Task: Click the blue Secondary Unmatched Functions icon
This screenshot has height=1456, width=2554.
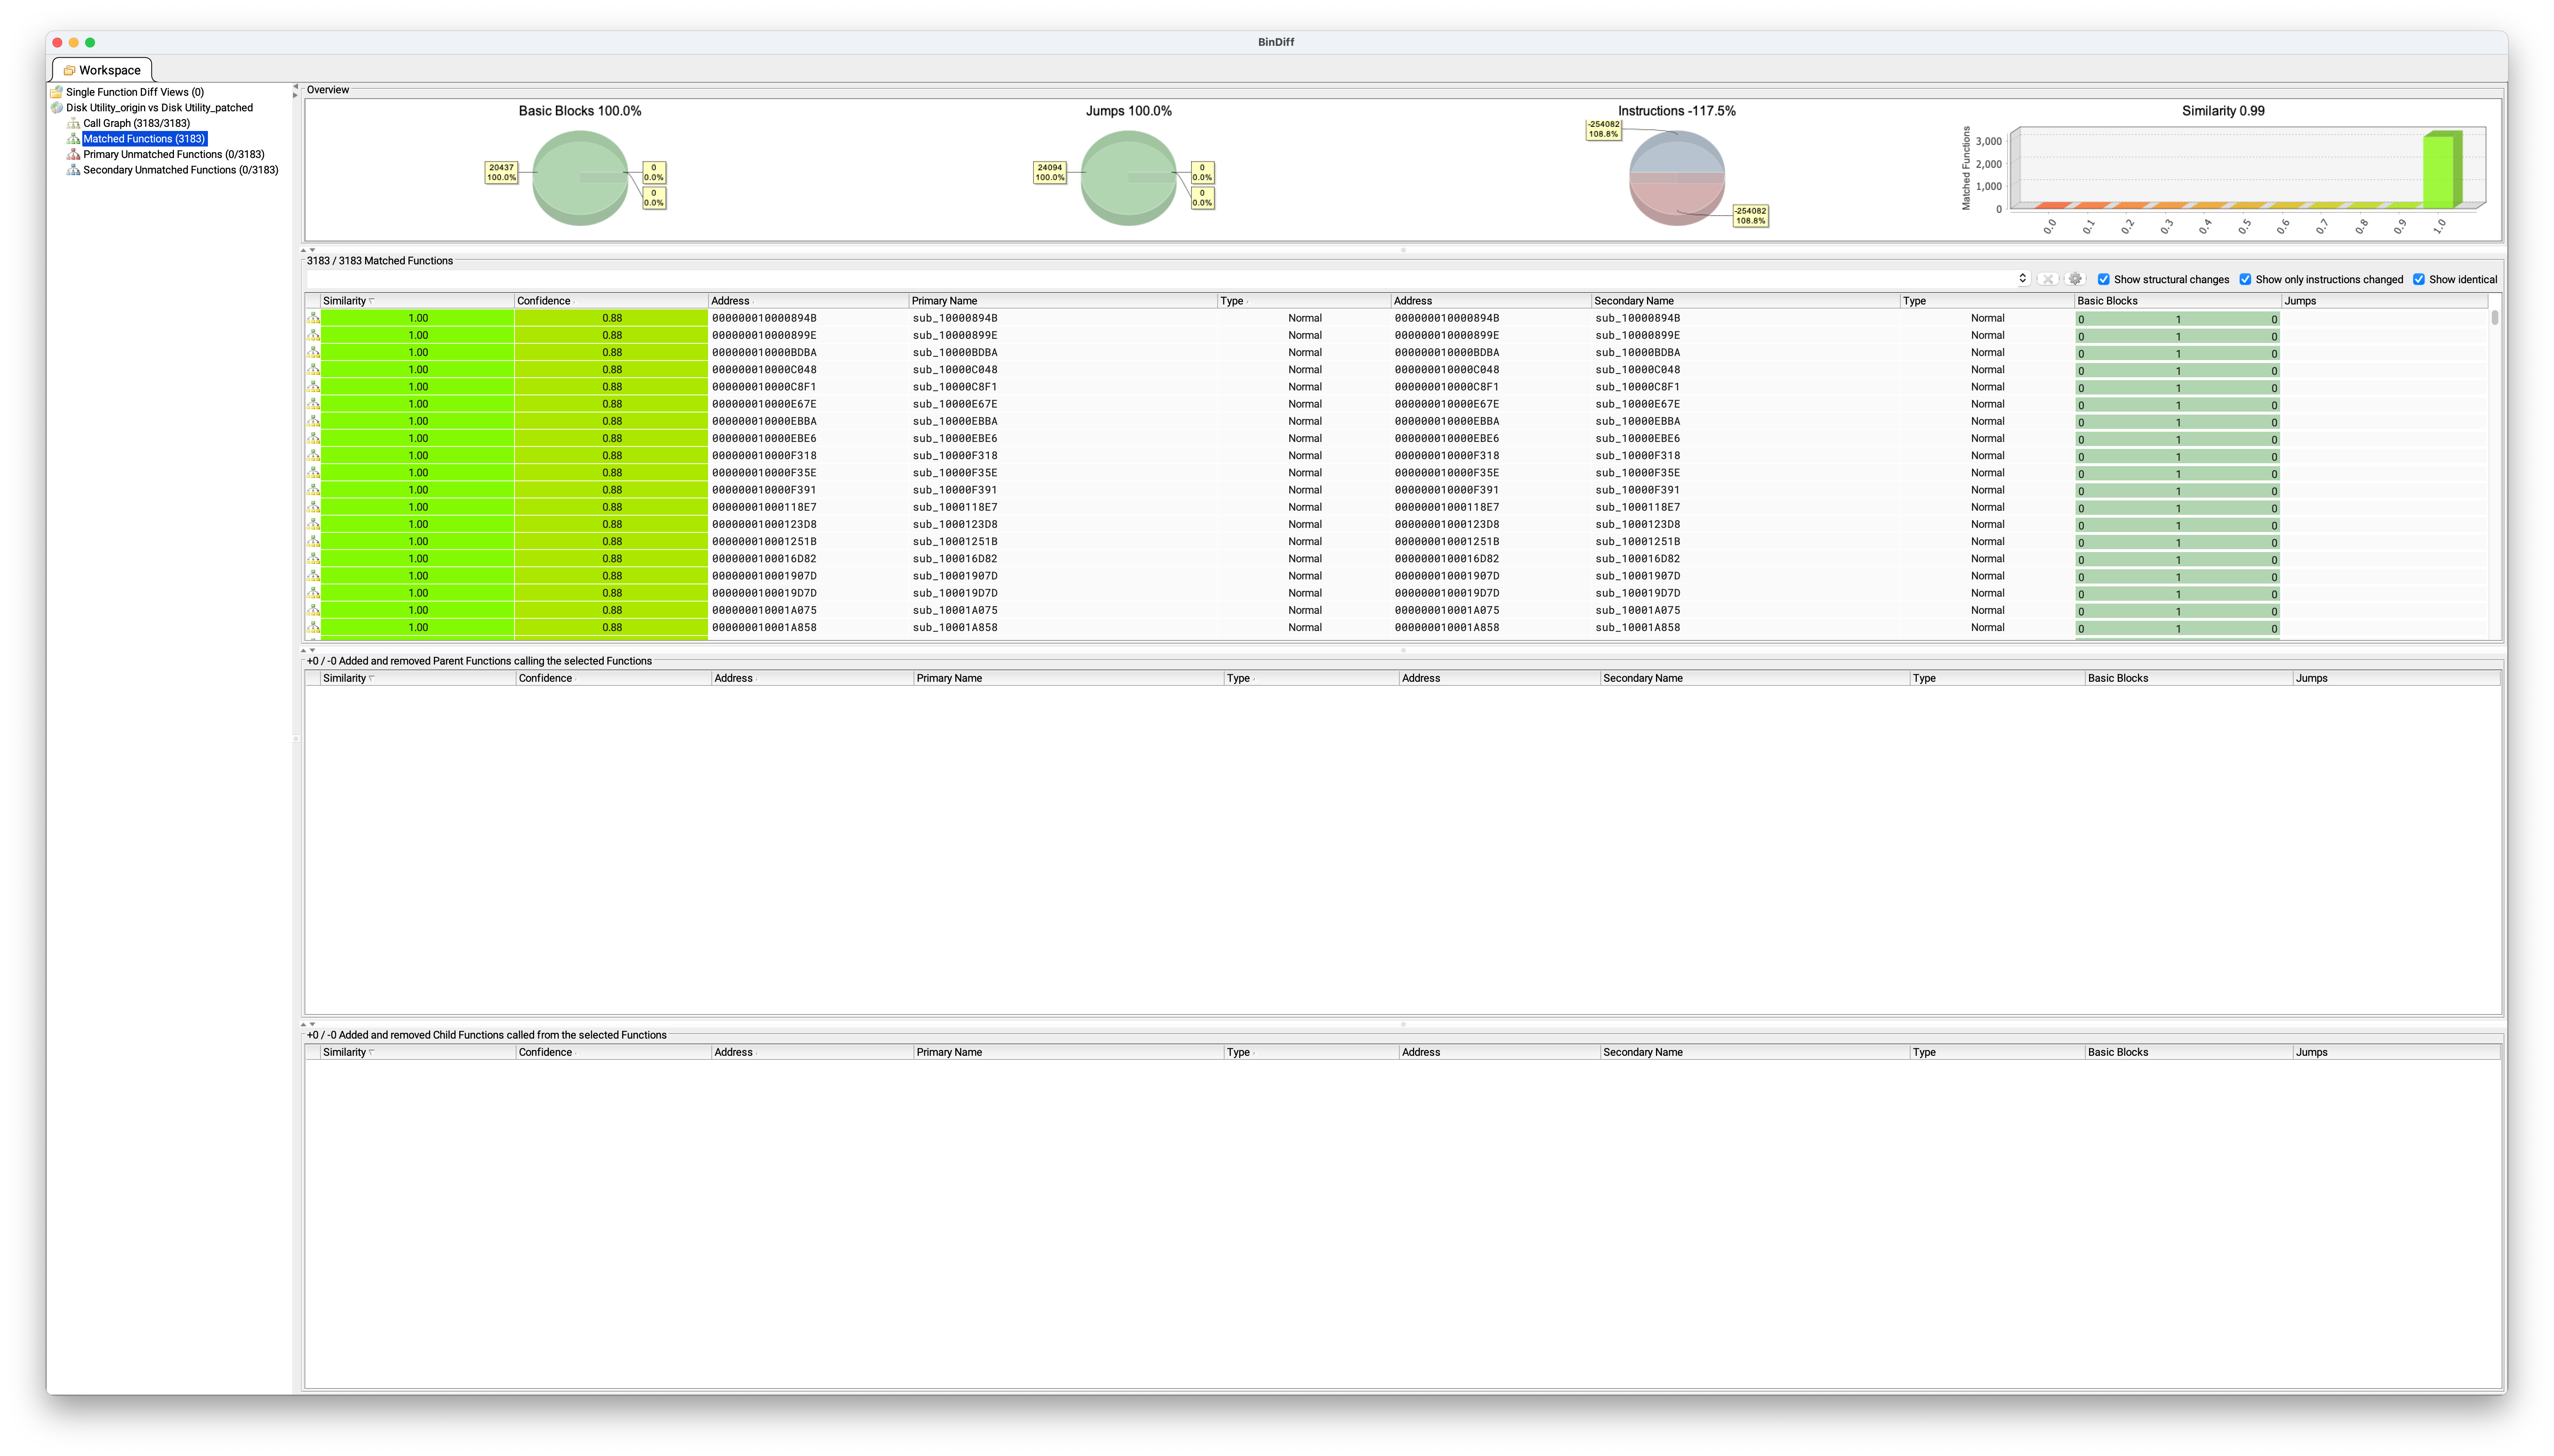Action: point(73,170)
